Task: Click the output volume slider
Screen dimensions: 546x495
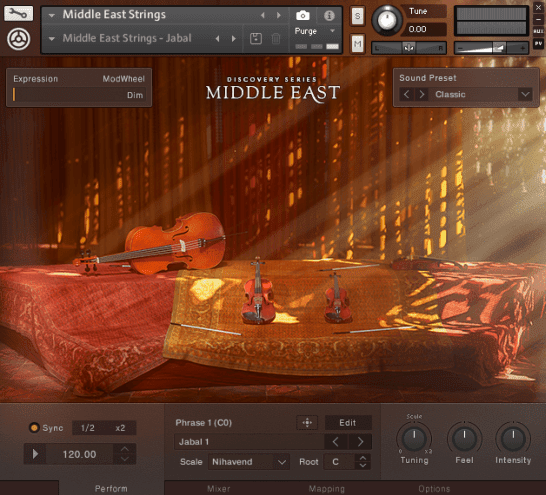Action: tap(491, 48)
